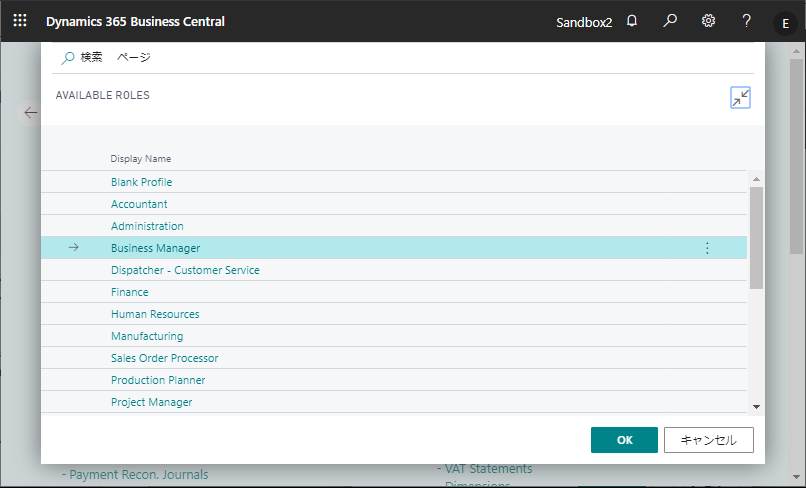The image size is (806, 488).
Task: Select the Accountant role
Action: (x=139, y=204)
